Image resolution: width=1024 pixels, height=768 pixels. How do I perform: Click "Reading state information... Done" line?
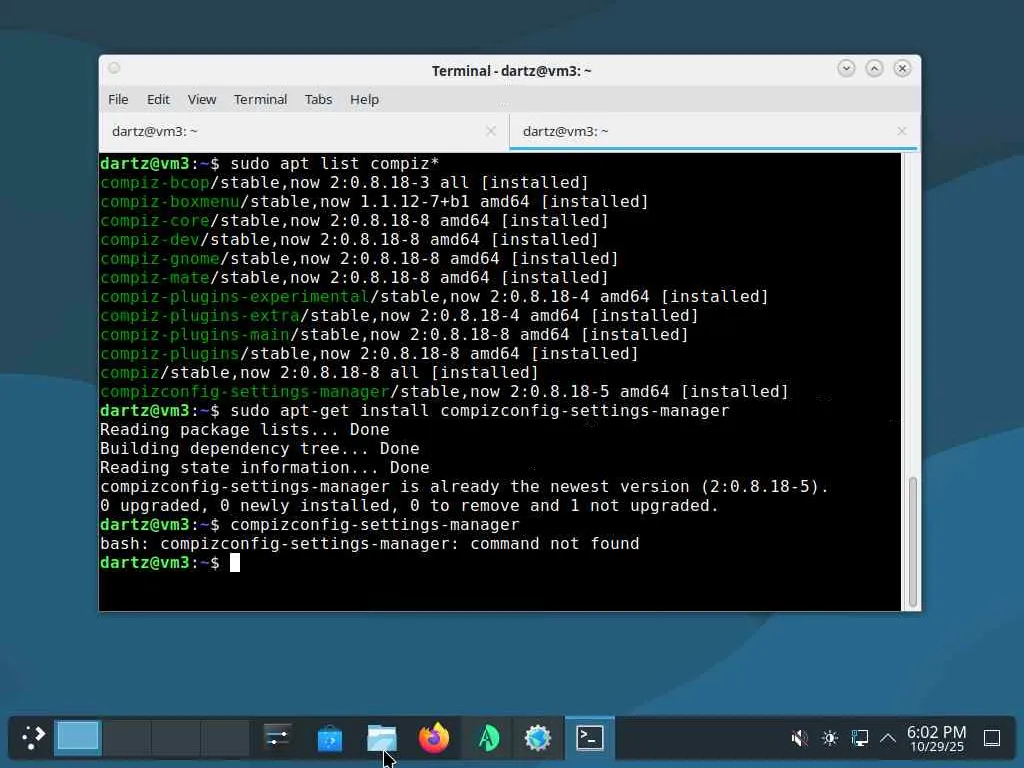264,467
